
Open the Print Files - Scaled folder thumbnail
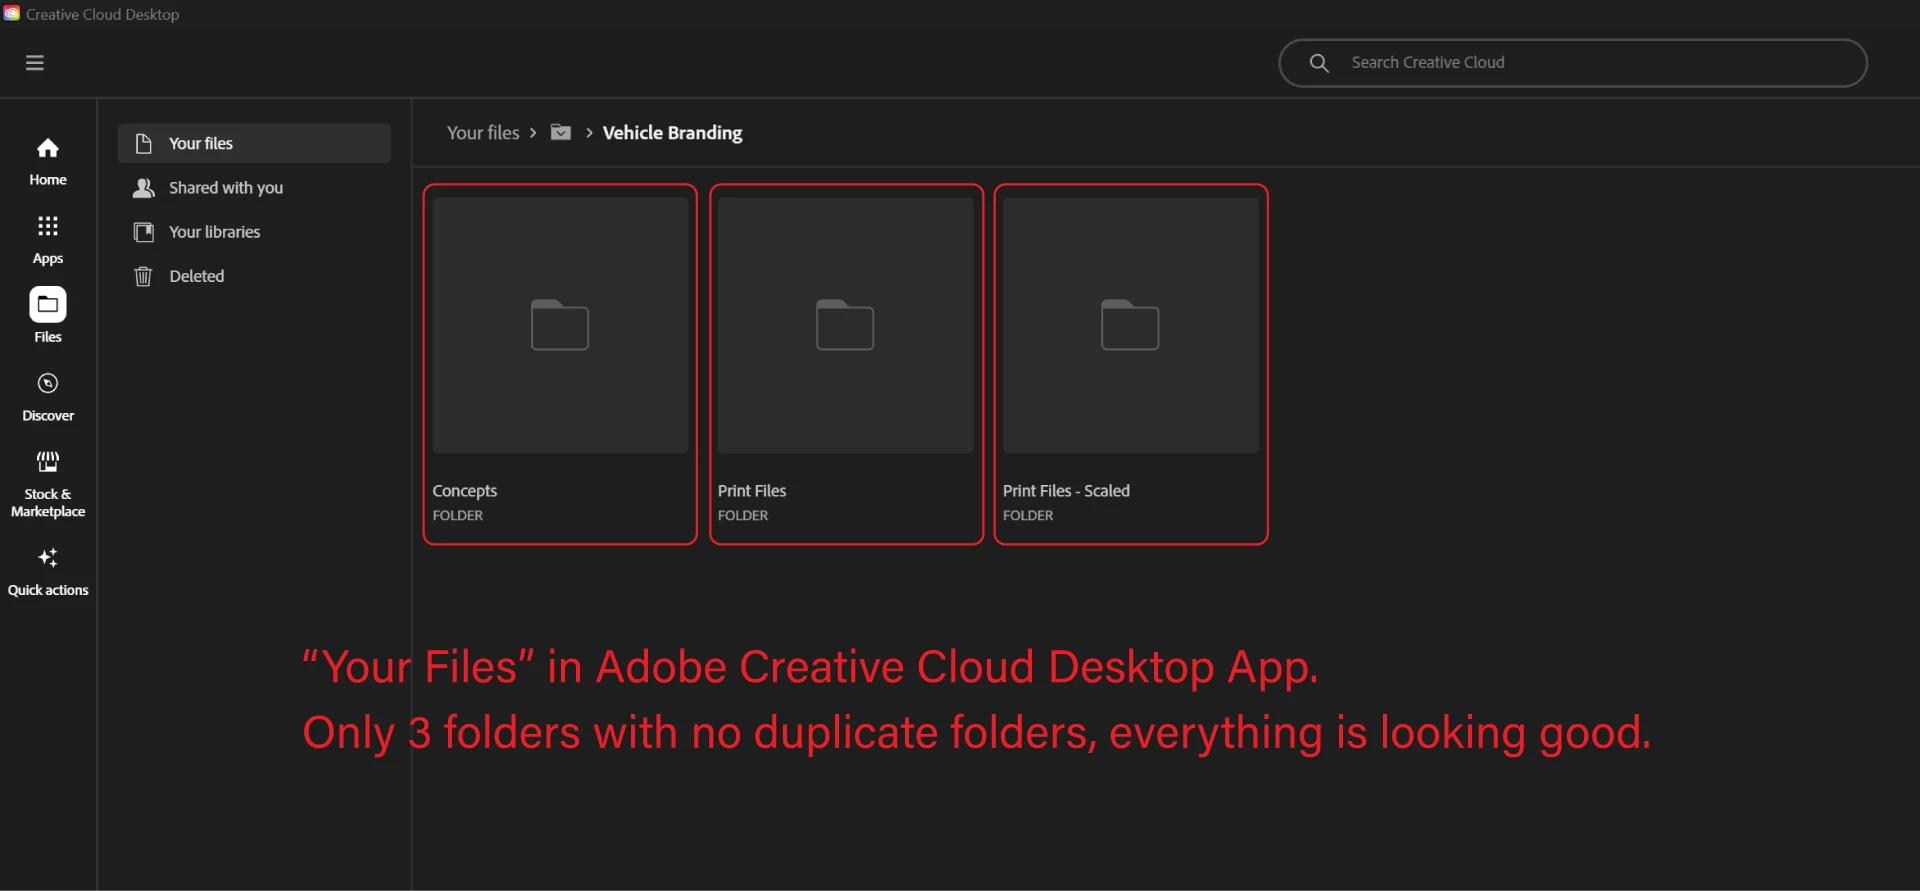(x=1131, y=325)
